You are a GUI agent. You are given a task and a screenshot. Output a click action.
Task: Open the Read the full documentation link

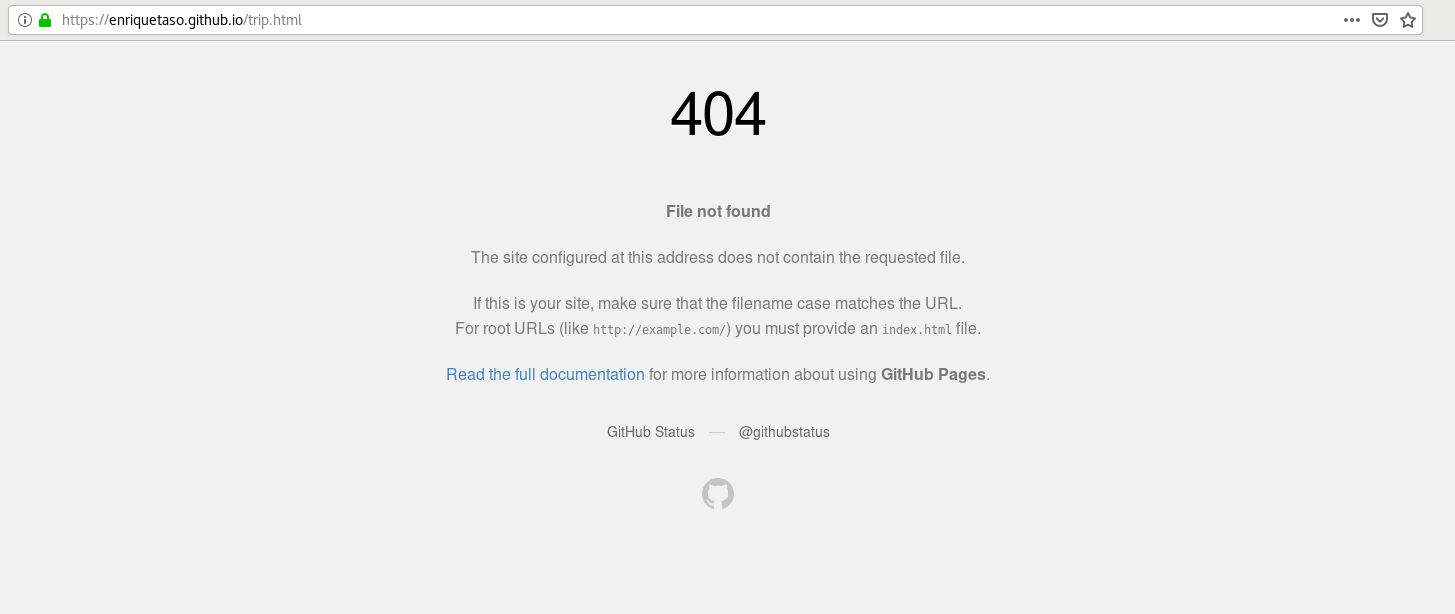pos(545,374)
